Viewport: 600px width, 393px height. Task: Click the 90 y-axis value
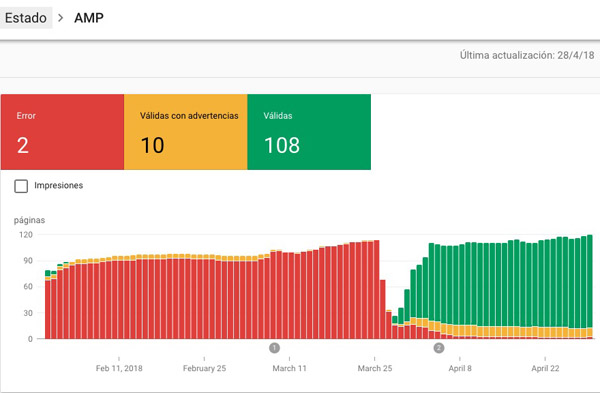point(28,261)
